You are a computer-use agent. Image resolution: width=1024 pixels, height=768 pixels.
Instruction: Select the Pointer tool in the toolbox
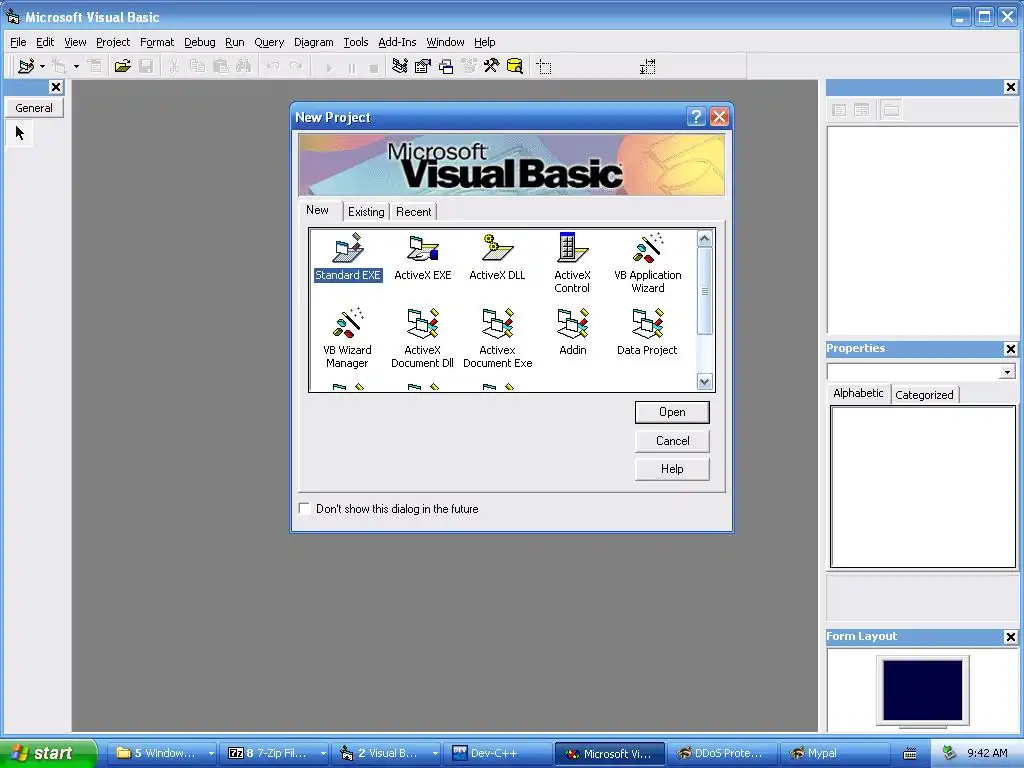pos(20,133)
